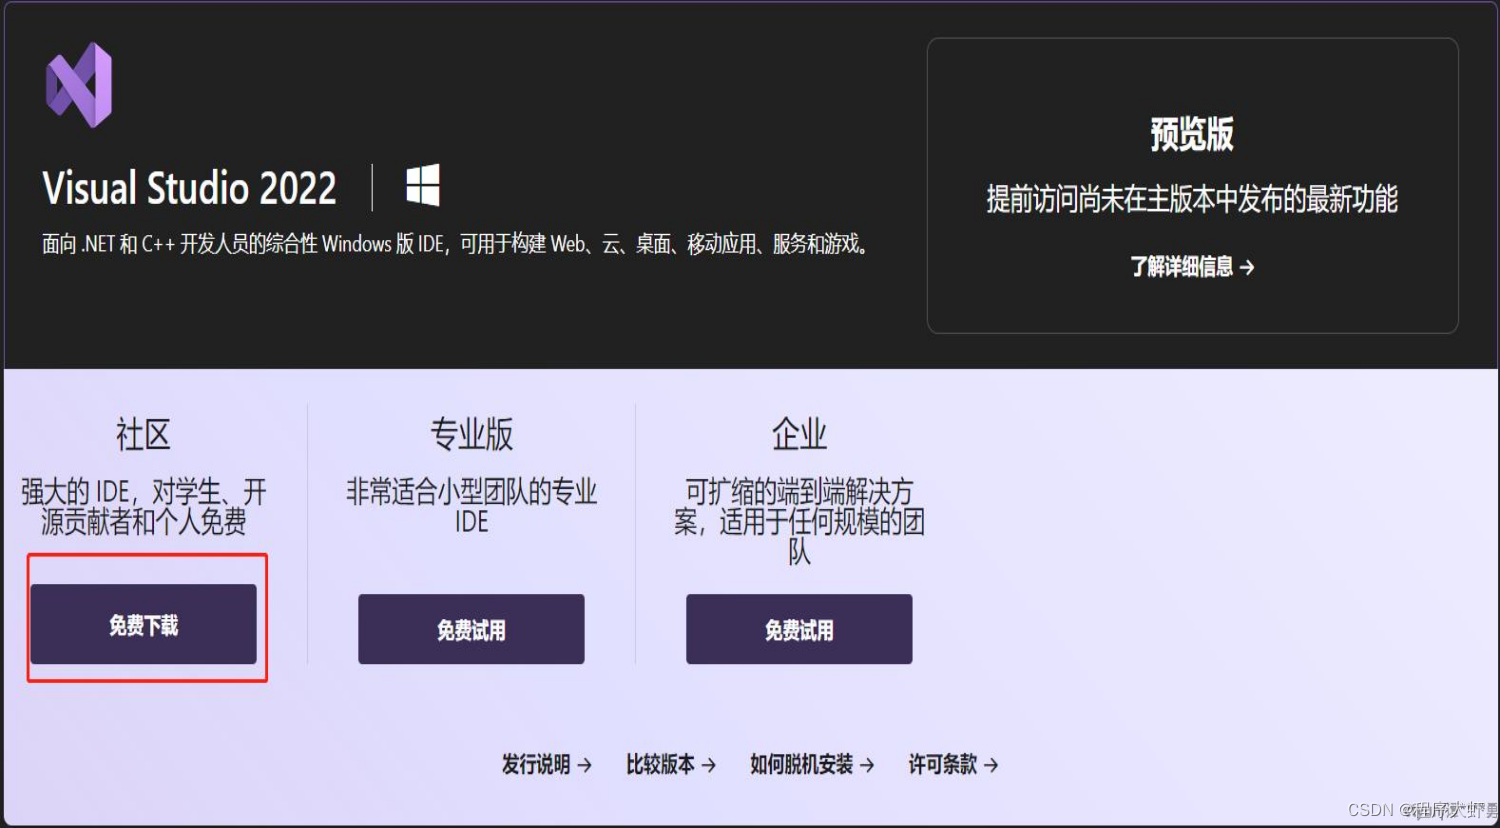
Task: Click 免费试用 under 企业
Action: (799, 629)
